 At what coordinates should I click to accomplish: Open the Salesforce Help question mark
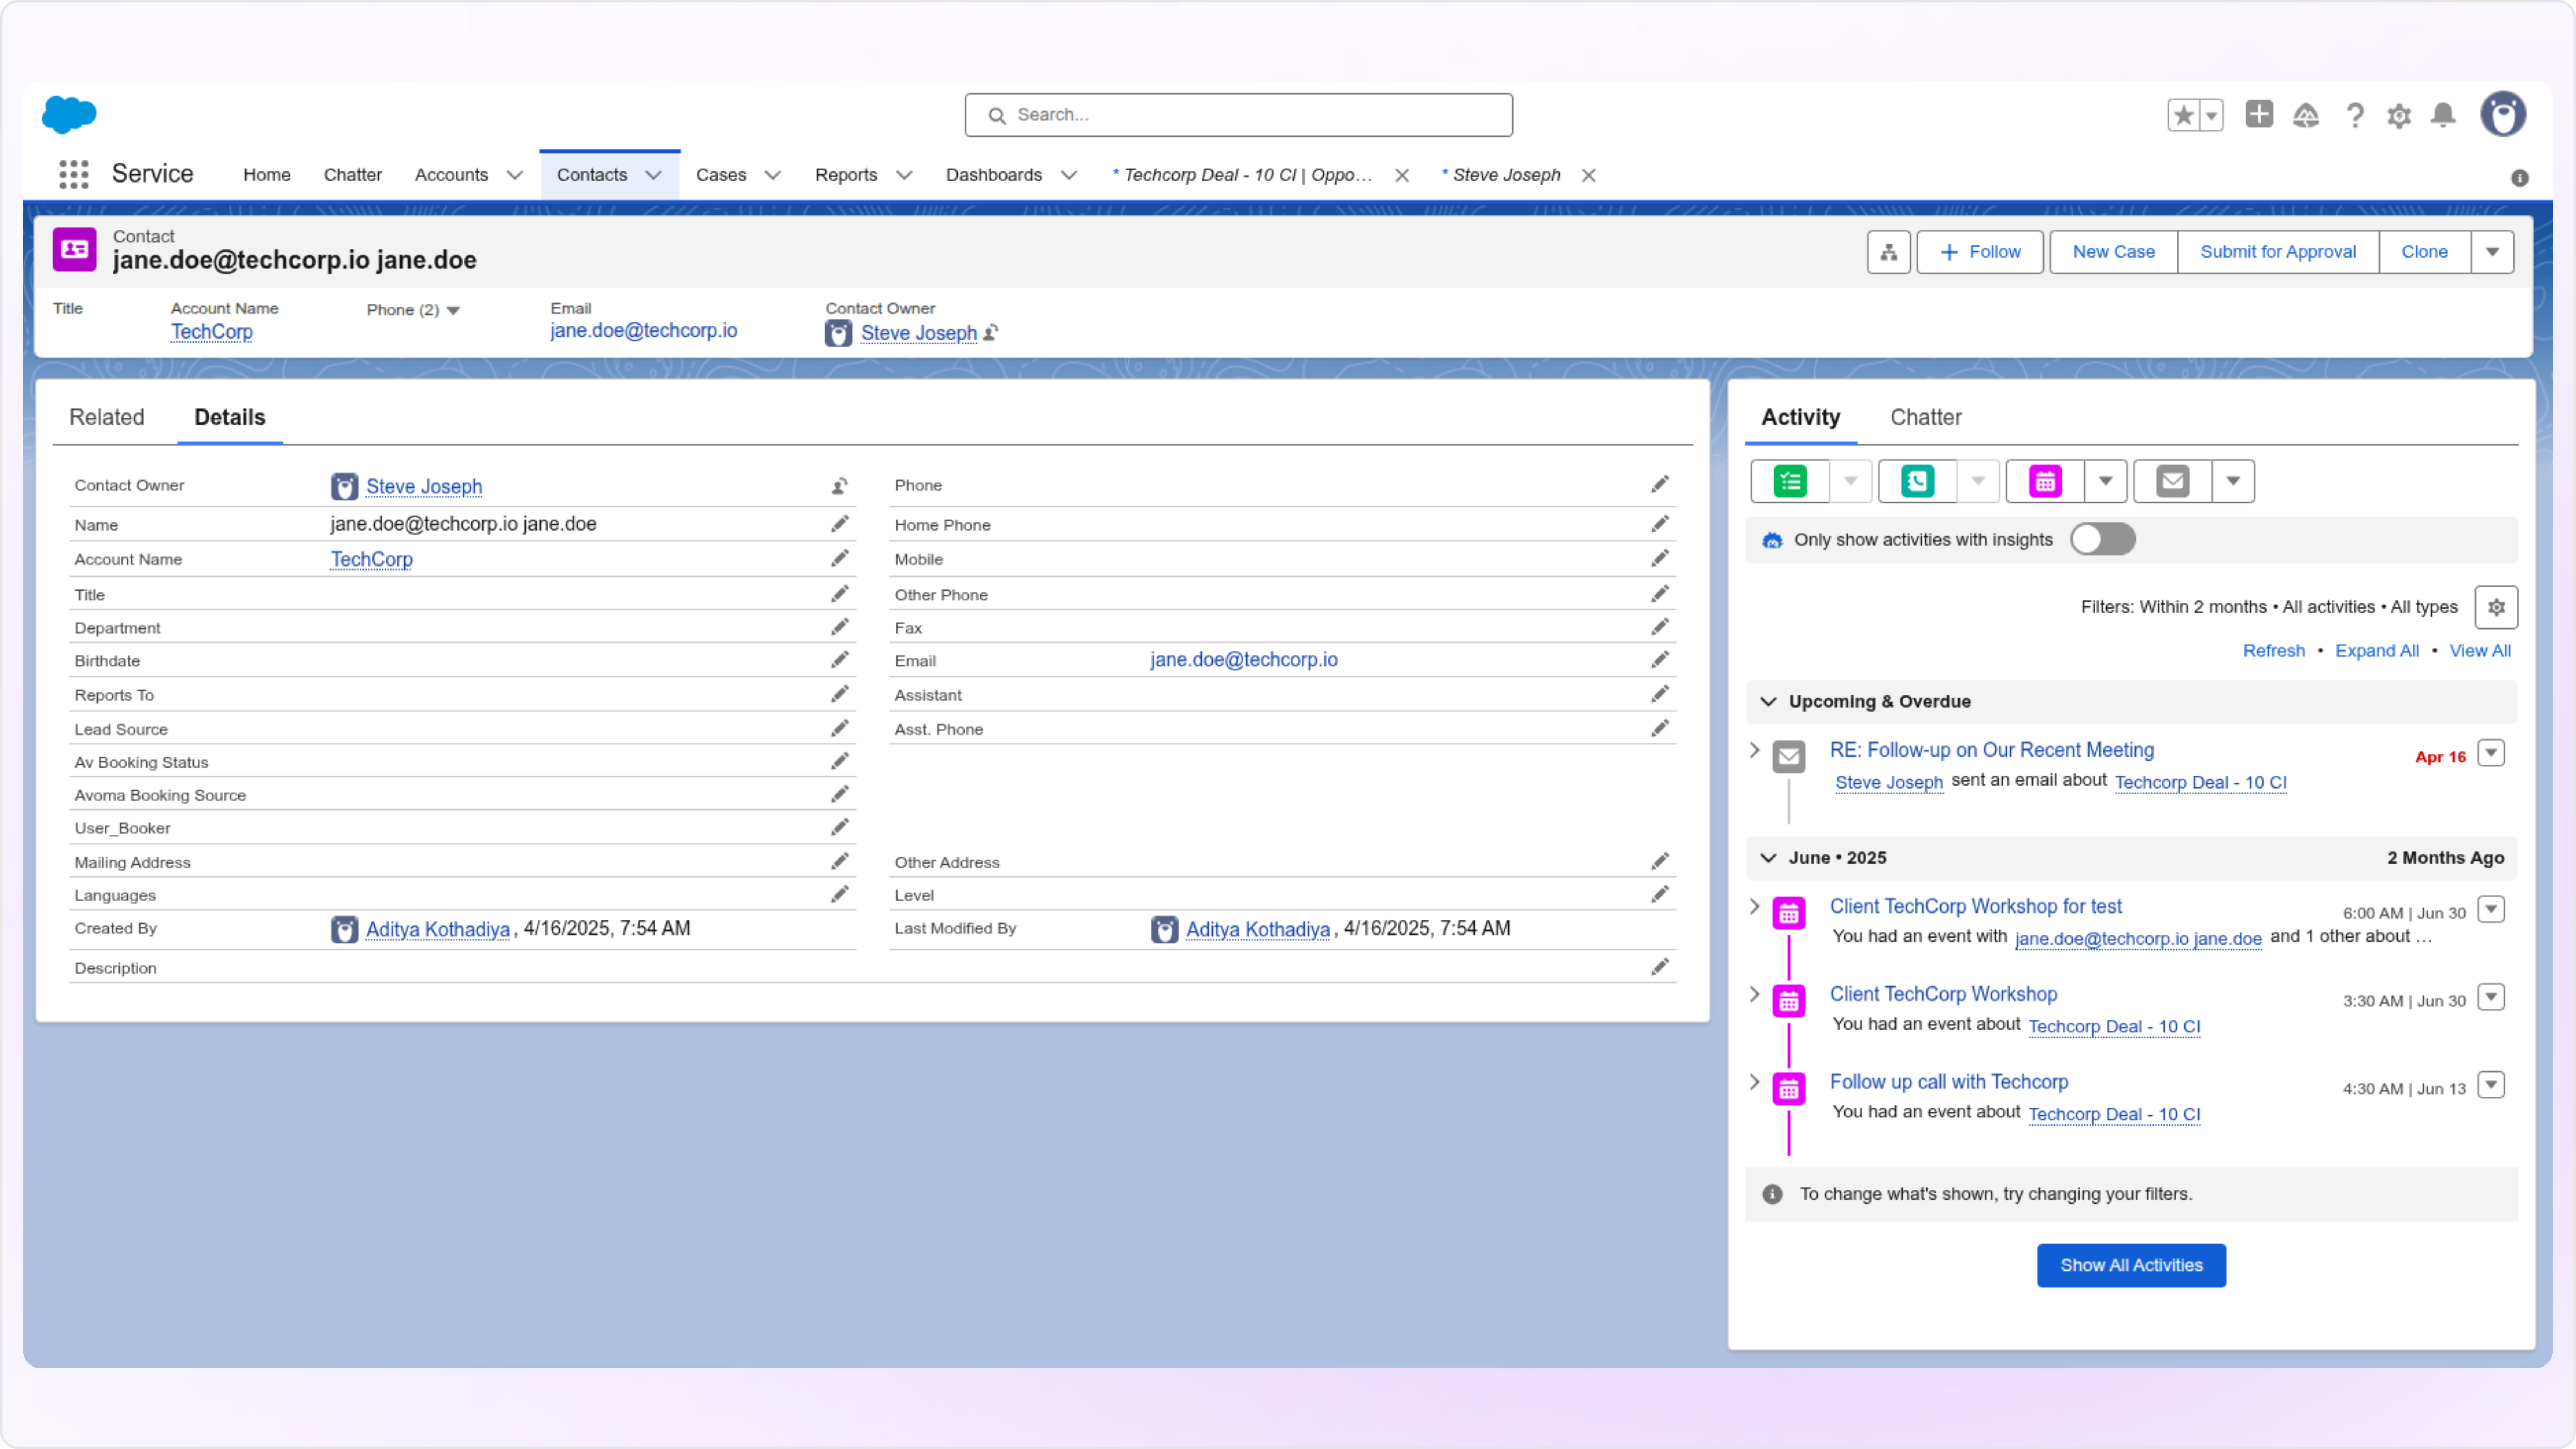click(x=2355, y=115)
